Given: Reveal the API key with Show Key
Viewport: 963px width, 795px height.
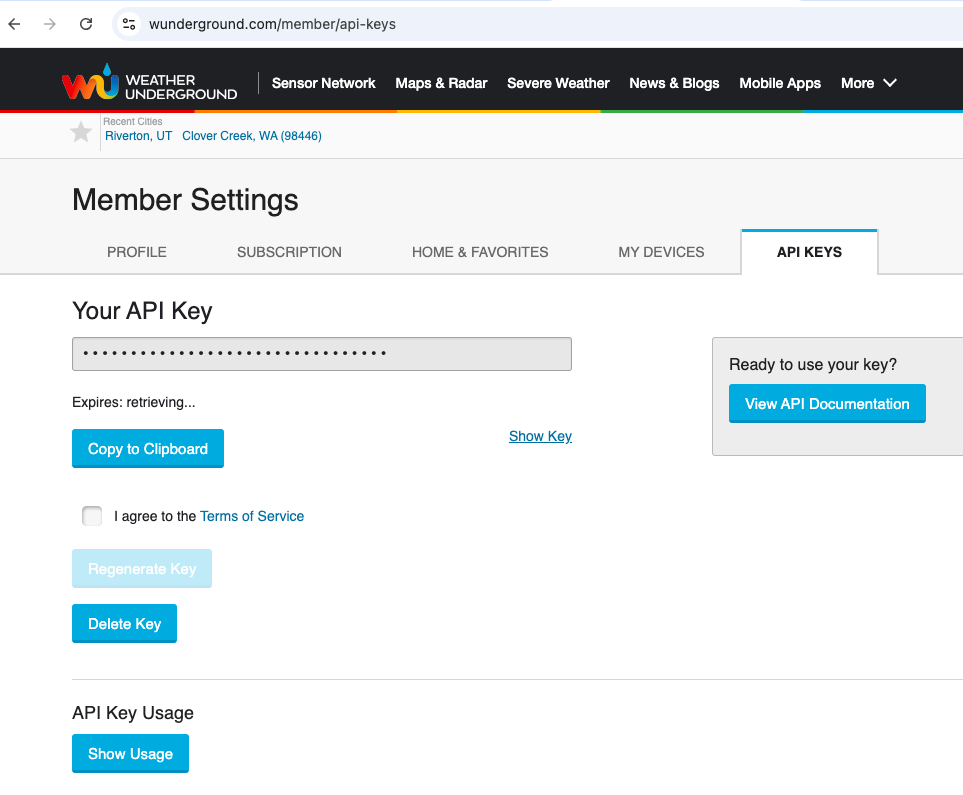Looking at the screenshot, I should pyautogui.click(x=540, y=436).
